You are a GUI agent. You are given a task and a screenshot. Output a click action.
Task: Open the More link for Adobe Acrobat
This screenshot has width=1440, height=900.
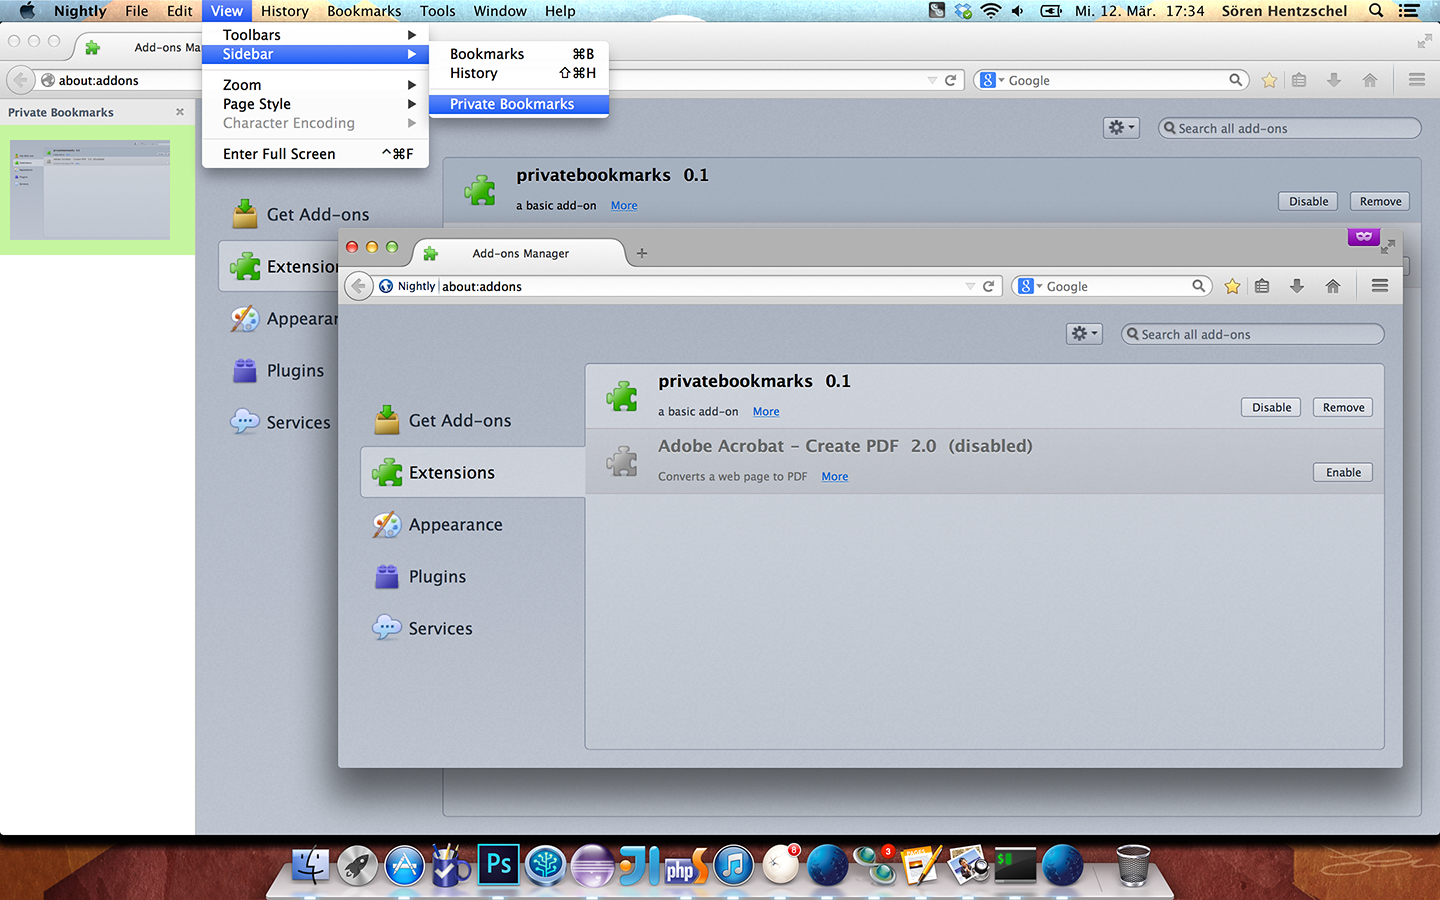click(x=835, y=477)
